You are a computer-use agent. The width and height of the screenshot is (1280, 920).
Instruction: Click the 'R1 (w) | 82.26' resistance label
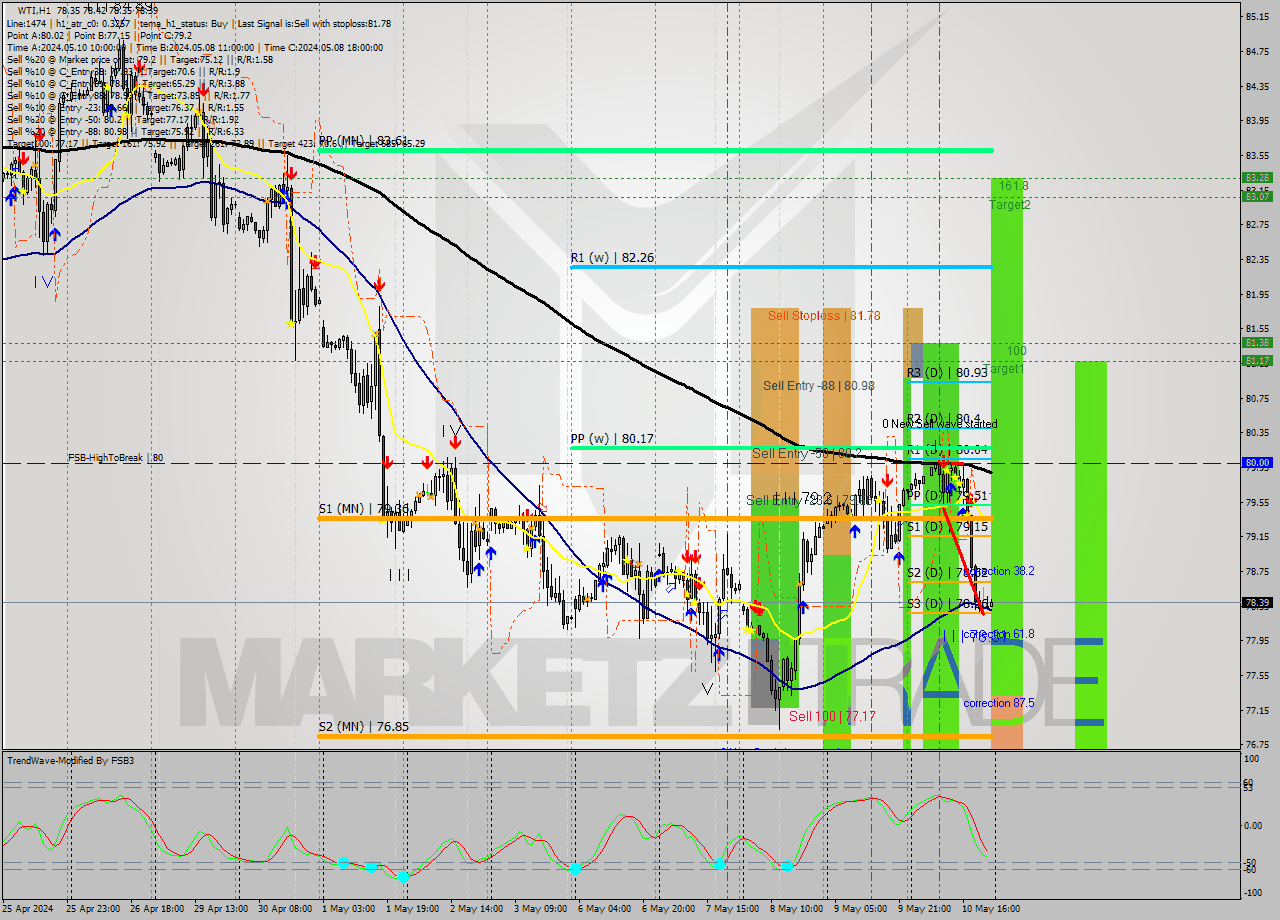(612, 258)
